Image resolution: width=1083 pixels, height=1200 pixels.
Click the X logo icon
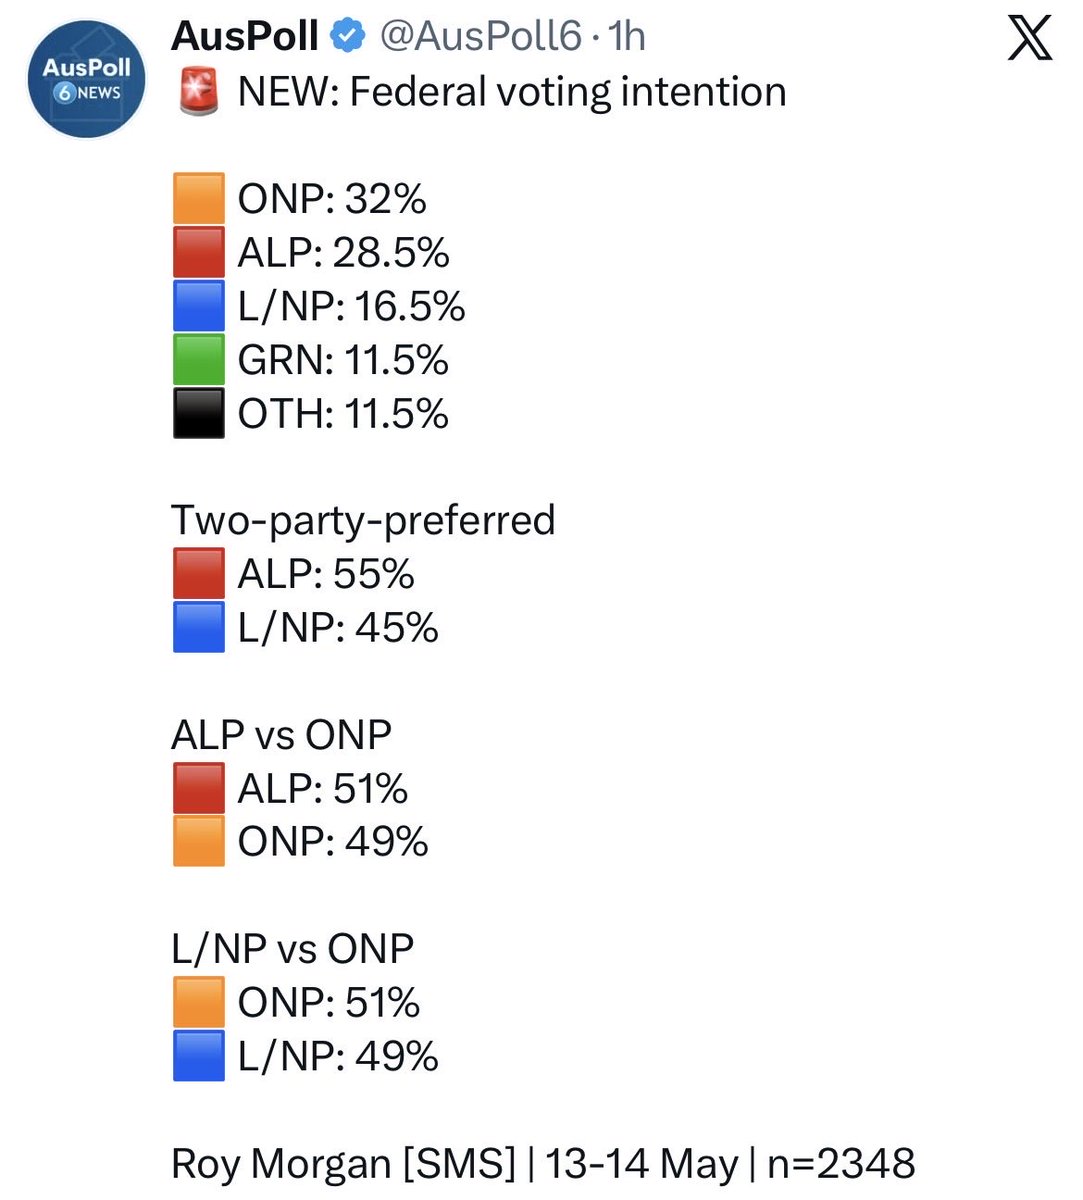pyautogui.click(x=1029, y=39)
